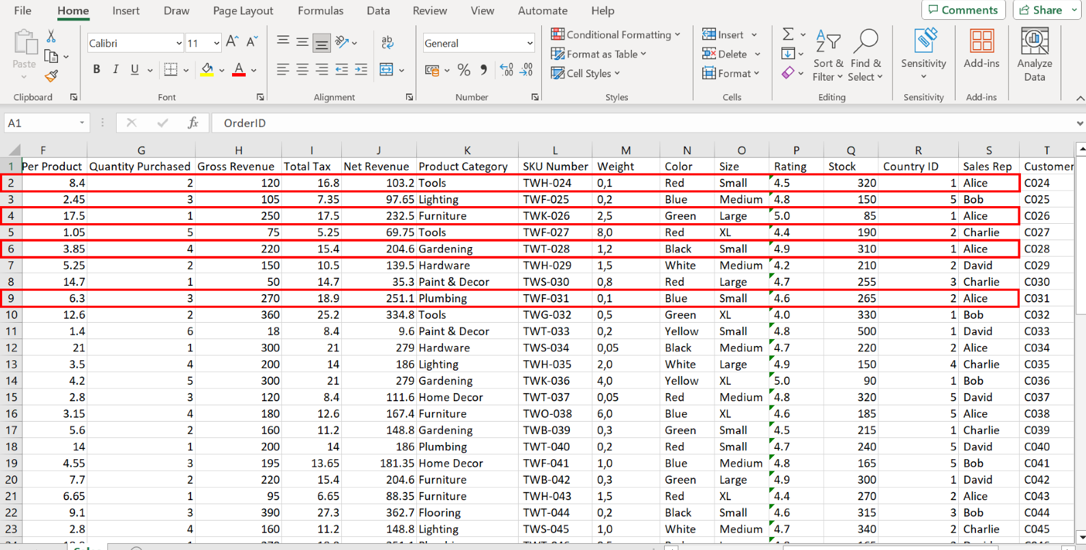Viewport: 1086px width, 550px height.
Task: Click the Cut scissors icon
Action: click(51, 36)
